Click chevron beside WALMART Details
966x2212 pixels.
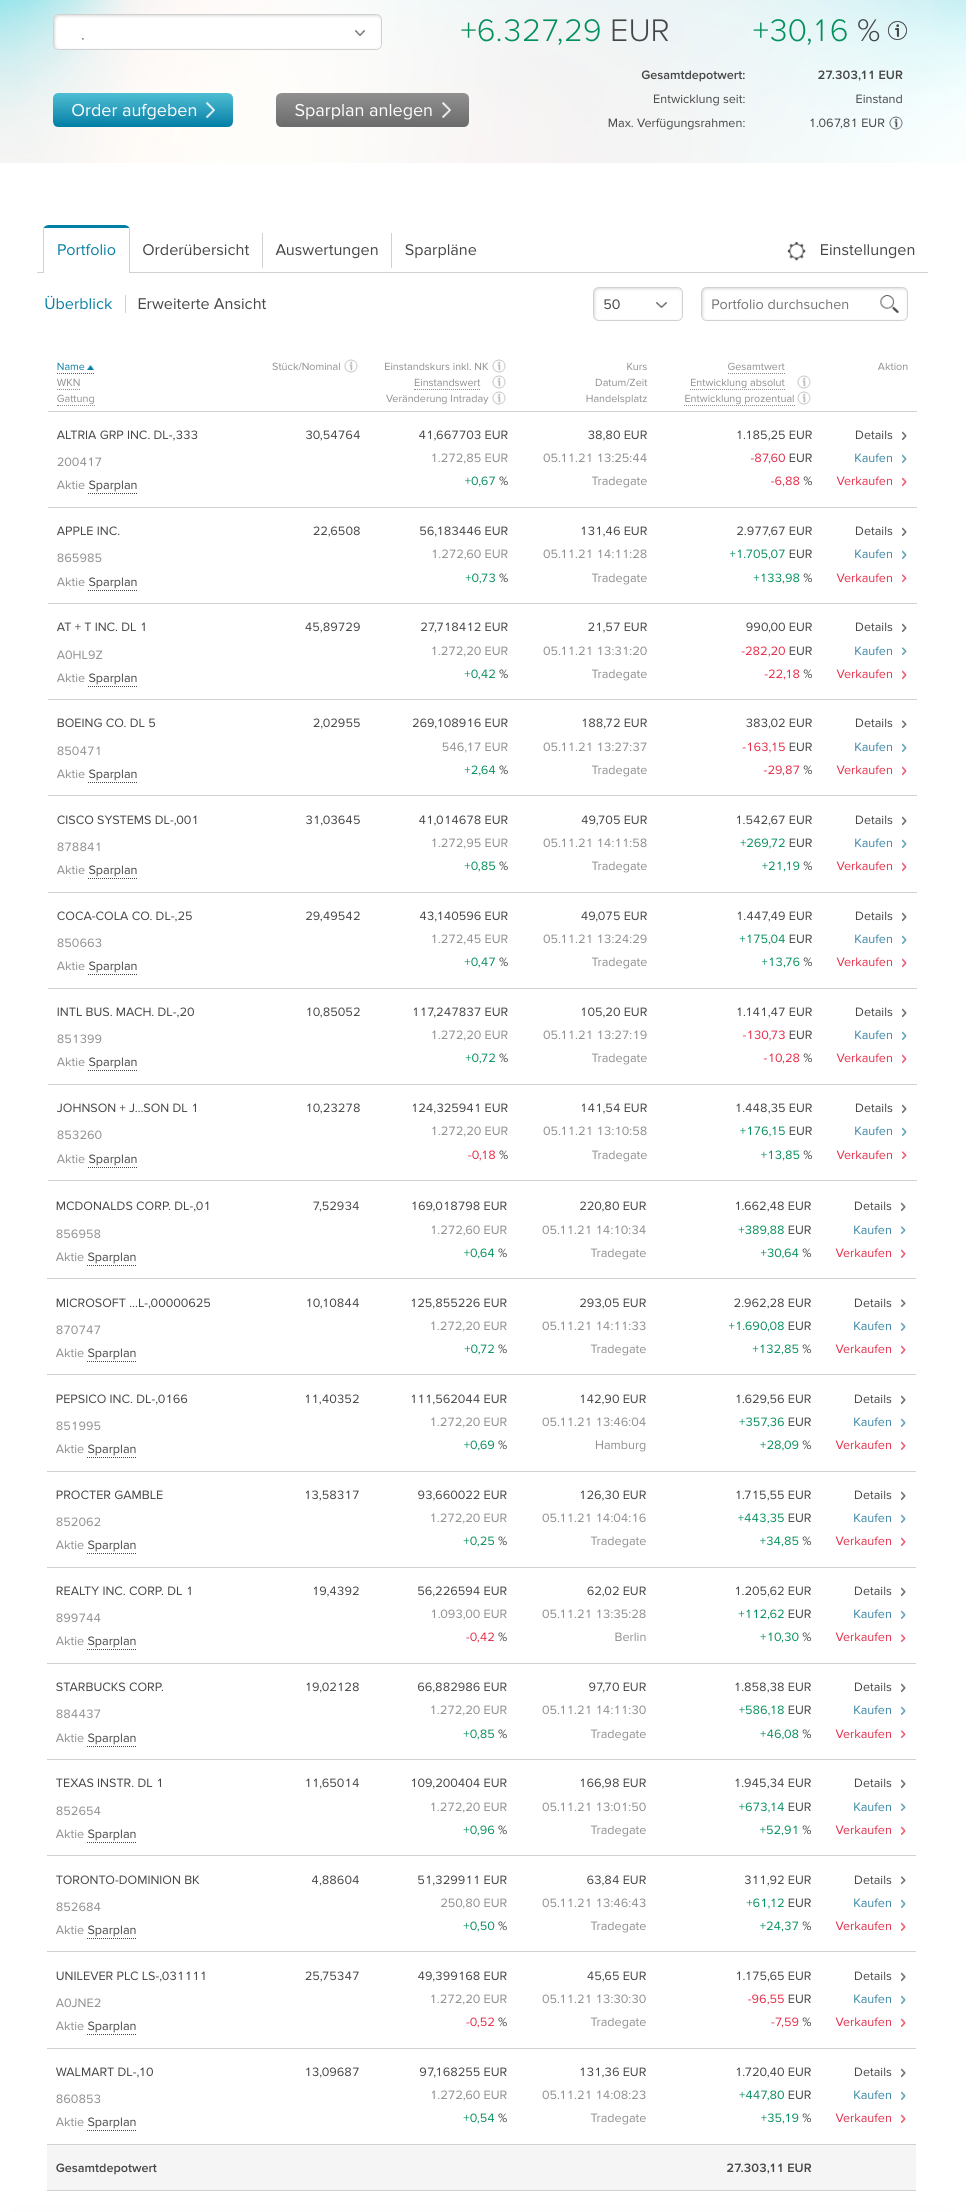click(x=903, y=2073)
